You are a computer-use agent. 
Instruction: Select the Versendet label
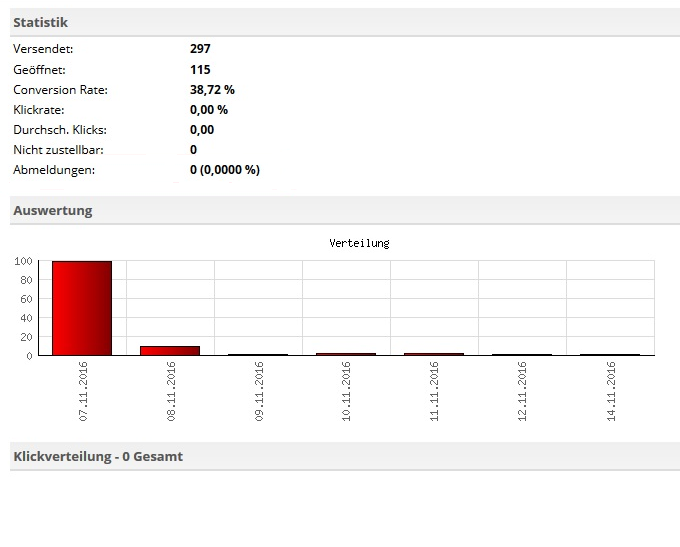coord(43,49)
